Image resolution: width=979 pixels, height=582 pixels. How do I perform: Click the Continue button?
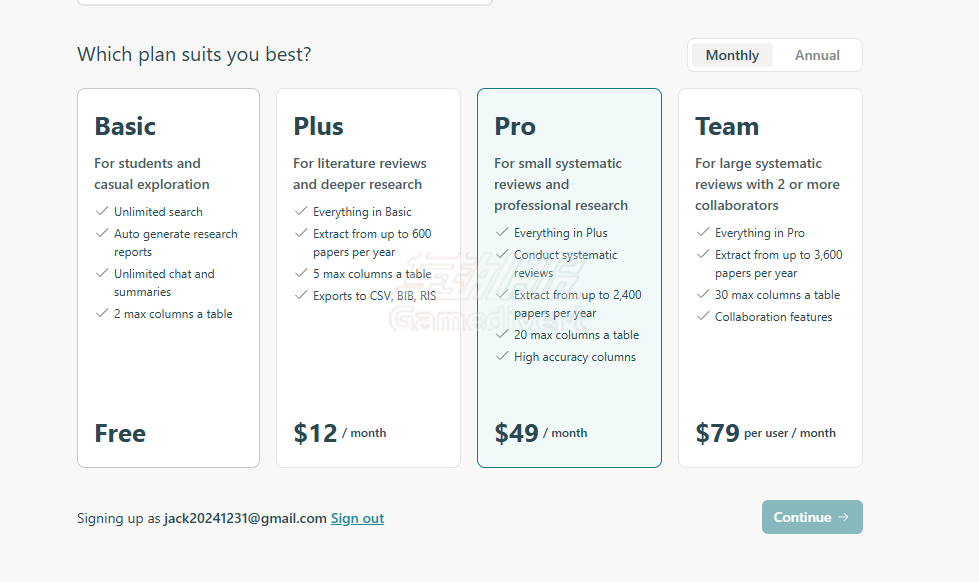[x=812, y=517]
